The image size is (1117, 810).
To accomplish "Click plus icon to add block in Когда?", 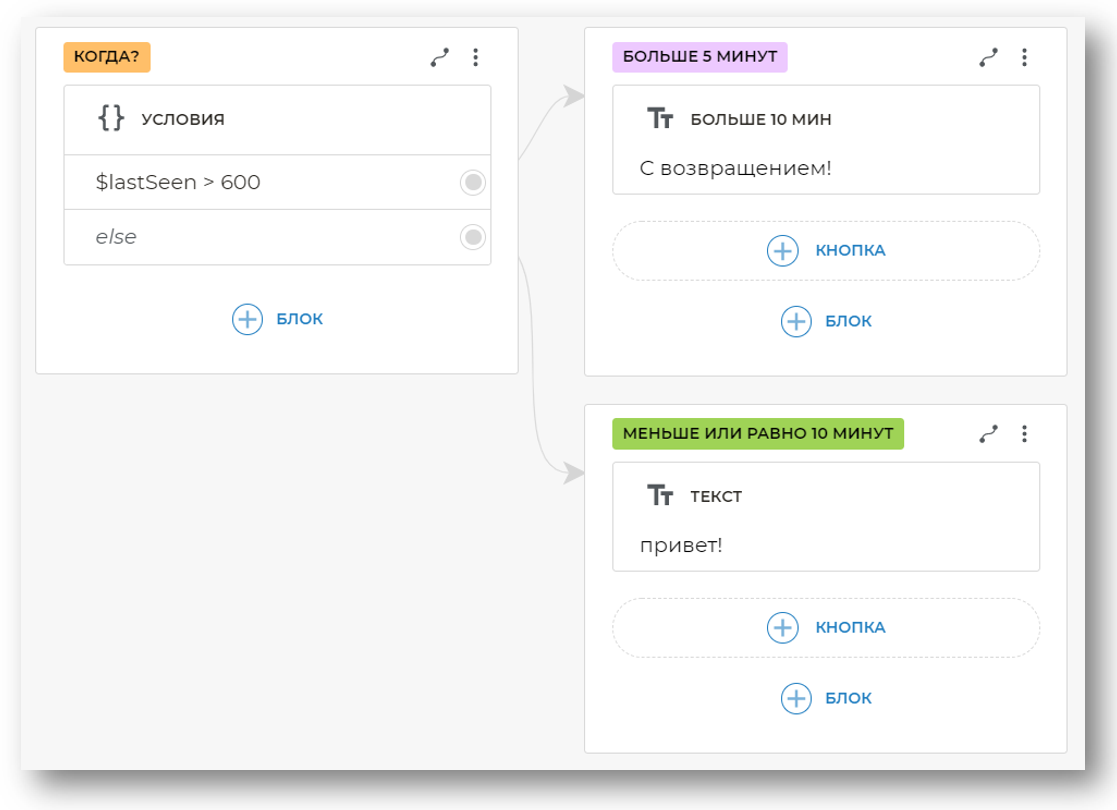I will point(247,320).
